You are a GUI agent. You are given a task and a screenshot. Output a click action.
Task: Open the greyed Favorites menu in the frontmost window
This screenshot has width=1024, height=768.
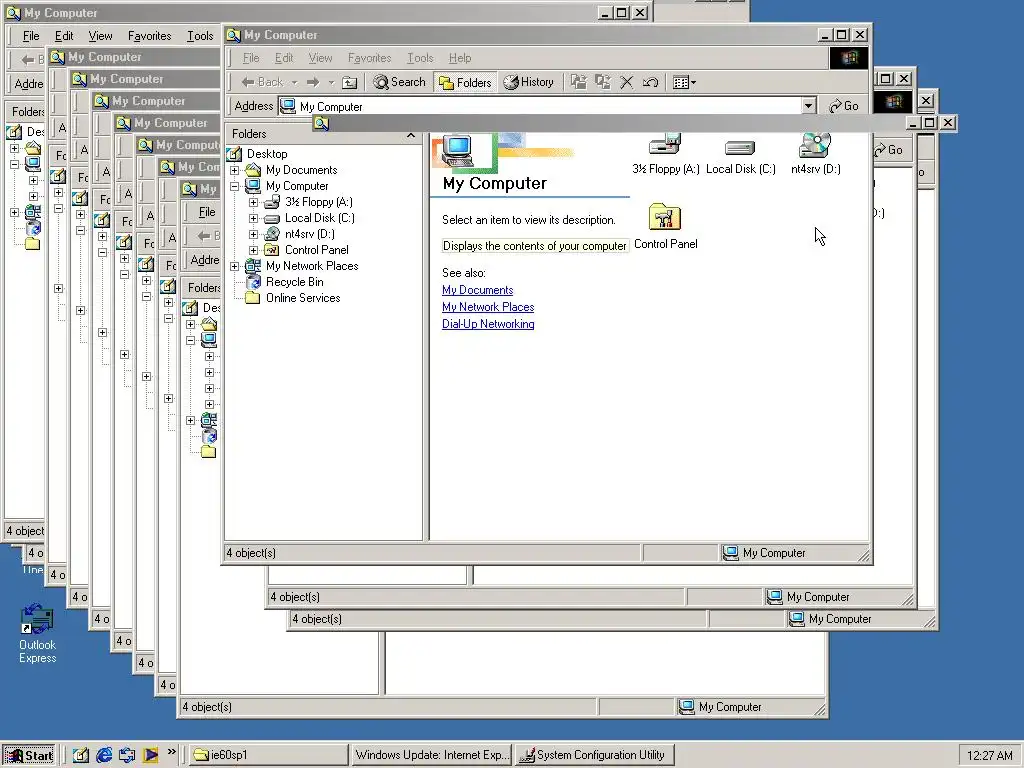coord(369,58)
